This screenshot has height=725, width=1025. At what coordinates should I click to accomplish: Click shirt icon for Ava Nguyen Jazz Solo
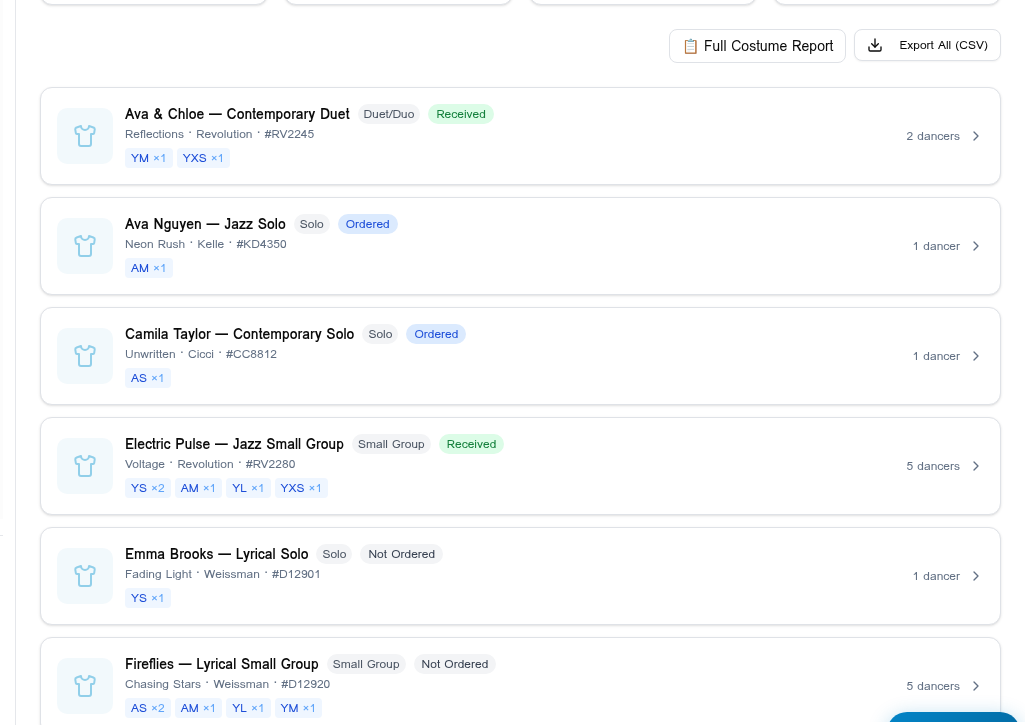(85, 246)
